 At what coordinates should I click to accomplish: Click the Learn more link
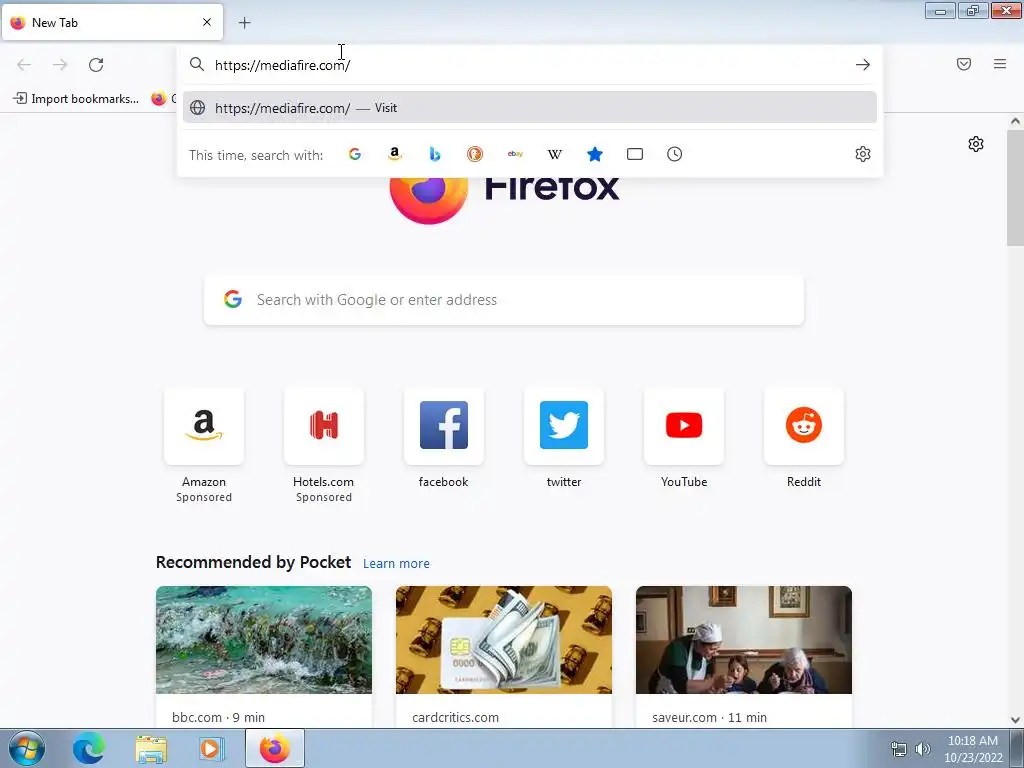[x=396, y=564]
